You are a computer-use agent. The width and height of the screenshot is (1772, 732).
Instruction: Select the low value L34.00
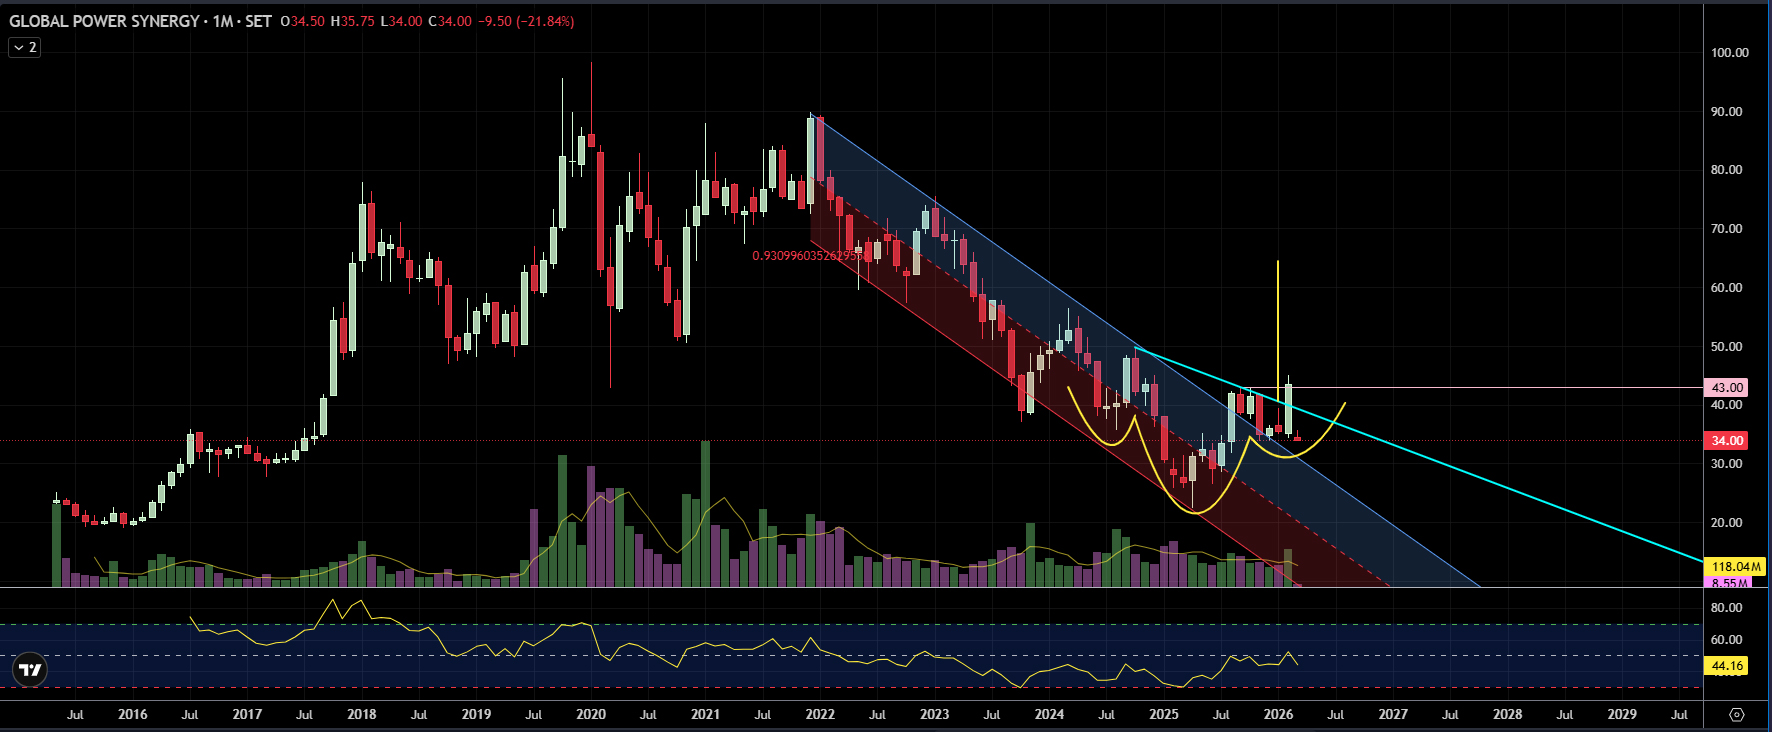[401, 21]
